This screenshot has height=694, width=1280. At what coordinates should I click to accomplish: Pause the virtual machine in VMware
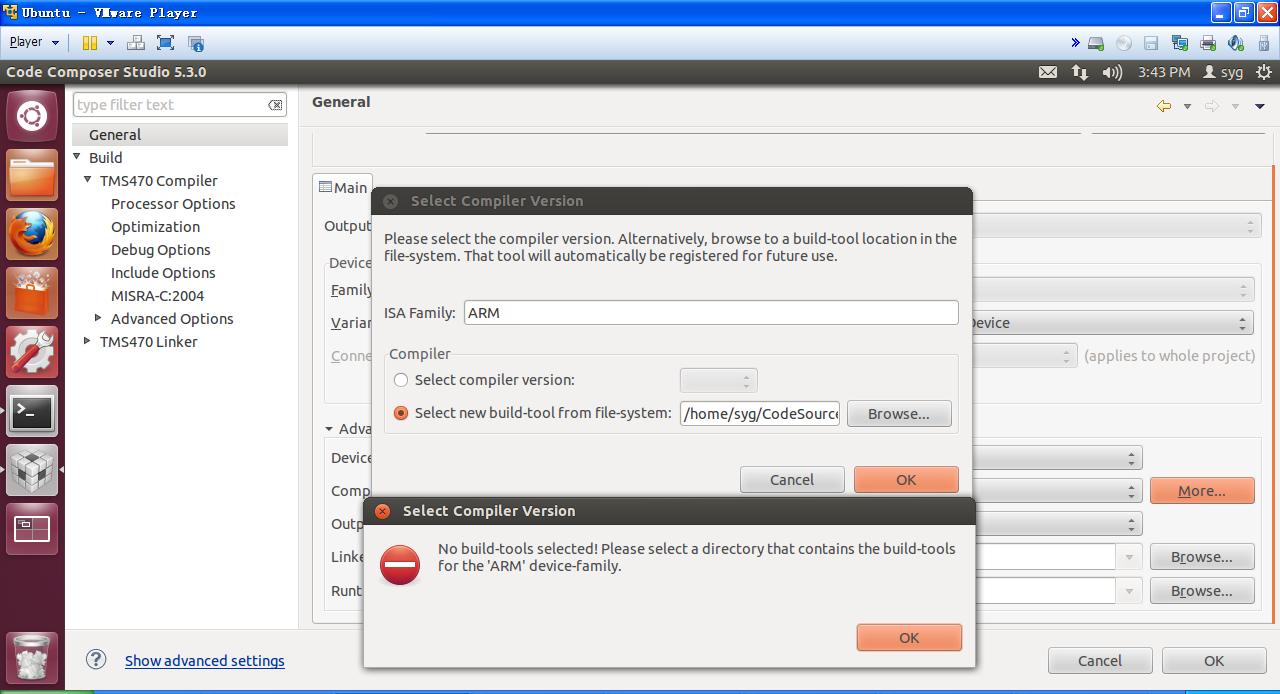(x=90, y=43)
